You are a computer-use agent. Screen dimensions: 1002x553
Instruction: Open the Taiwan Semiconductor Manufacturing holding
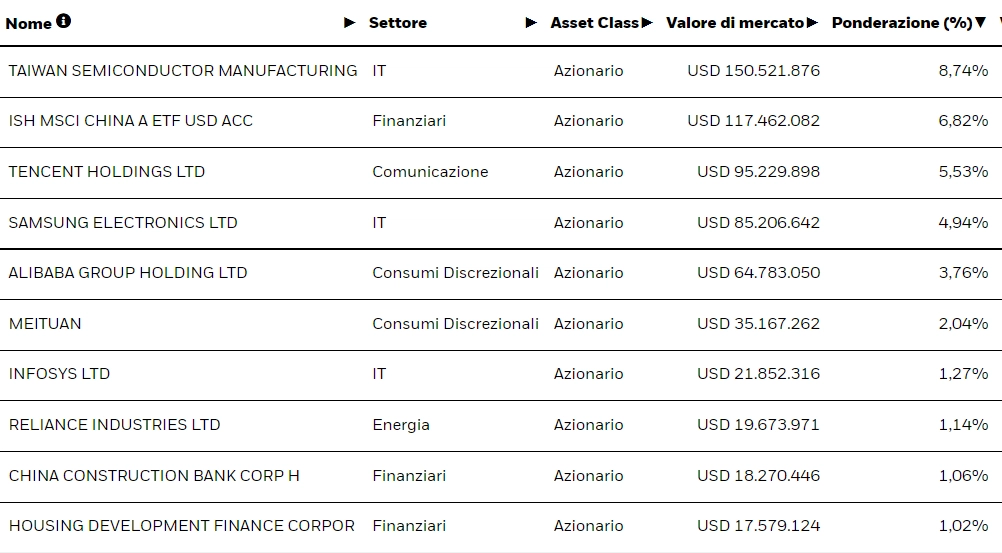coord(182,71)
